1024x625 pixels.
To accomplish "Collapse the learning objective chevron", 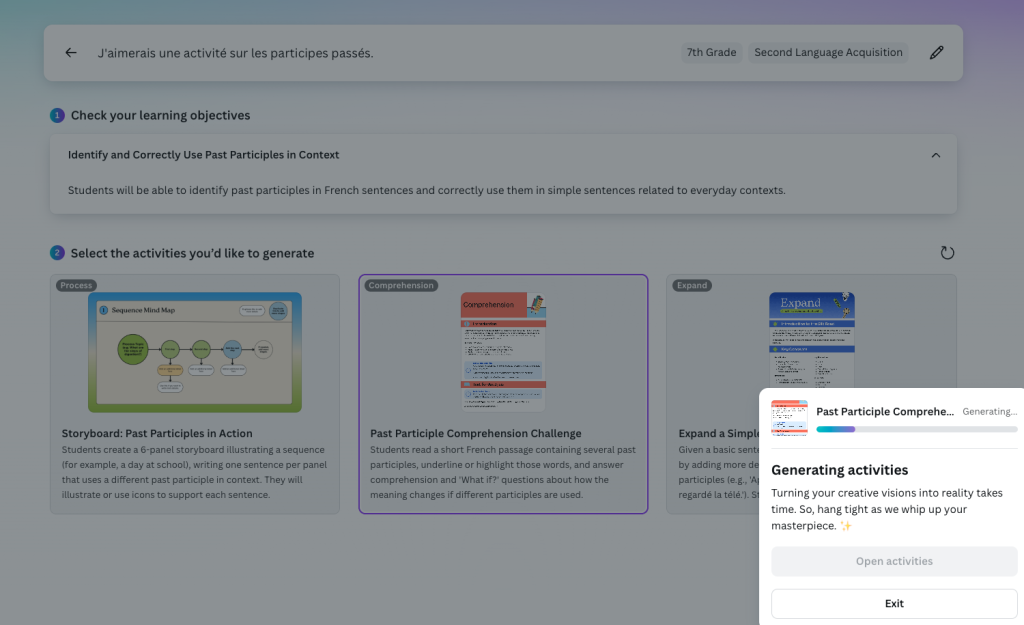I will click(935, 155).
